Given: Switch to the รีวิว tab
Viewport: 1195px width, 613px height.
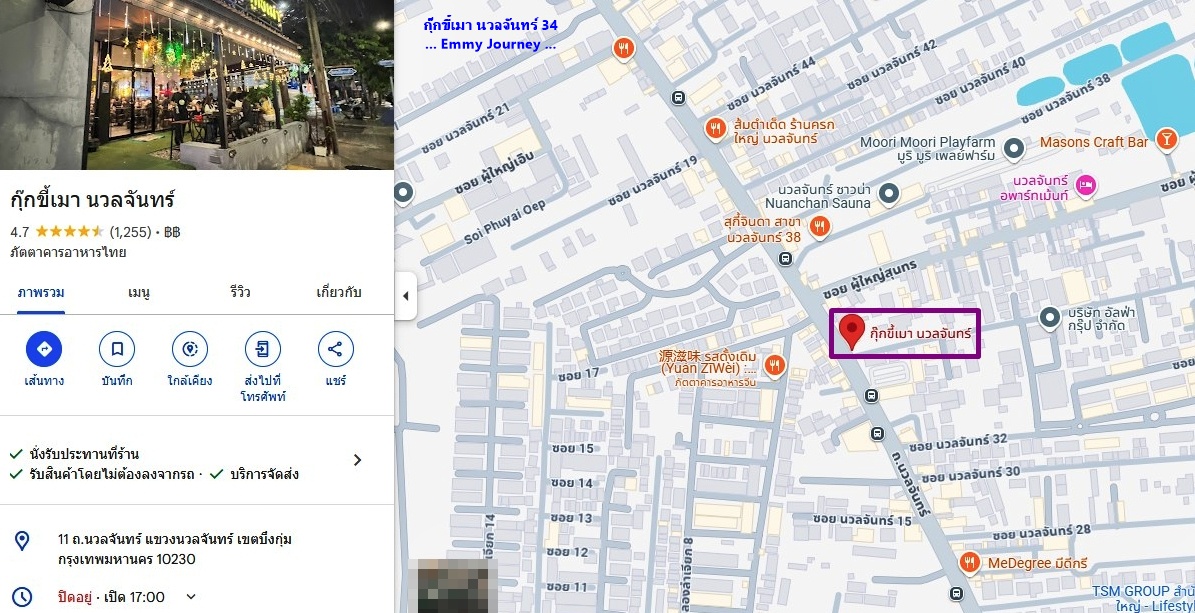Looking at the screenshot, I should [x=239, y=293].
